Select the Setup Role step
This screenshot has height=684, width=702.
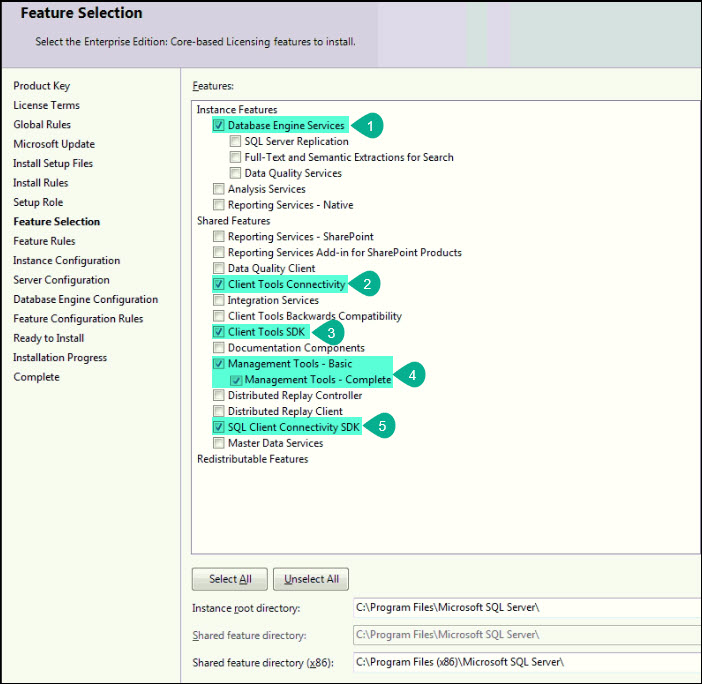point(38,202)
